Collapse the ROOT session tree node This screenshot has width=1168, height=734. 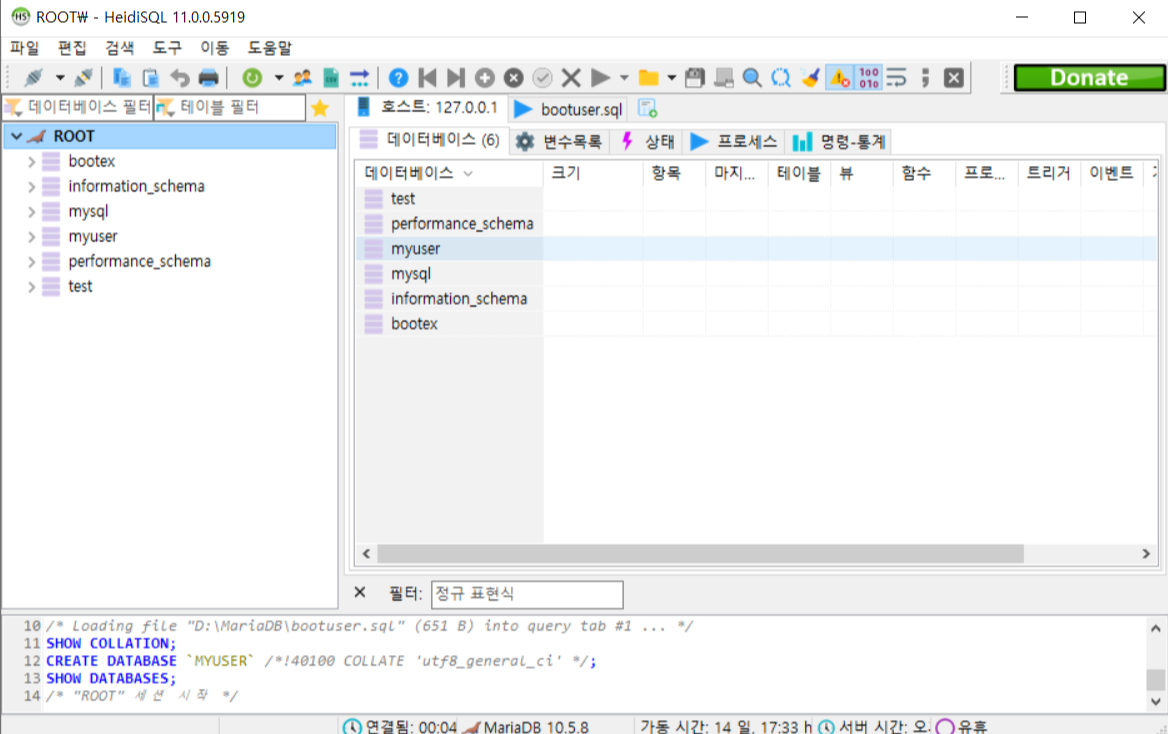[16, 136]
